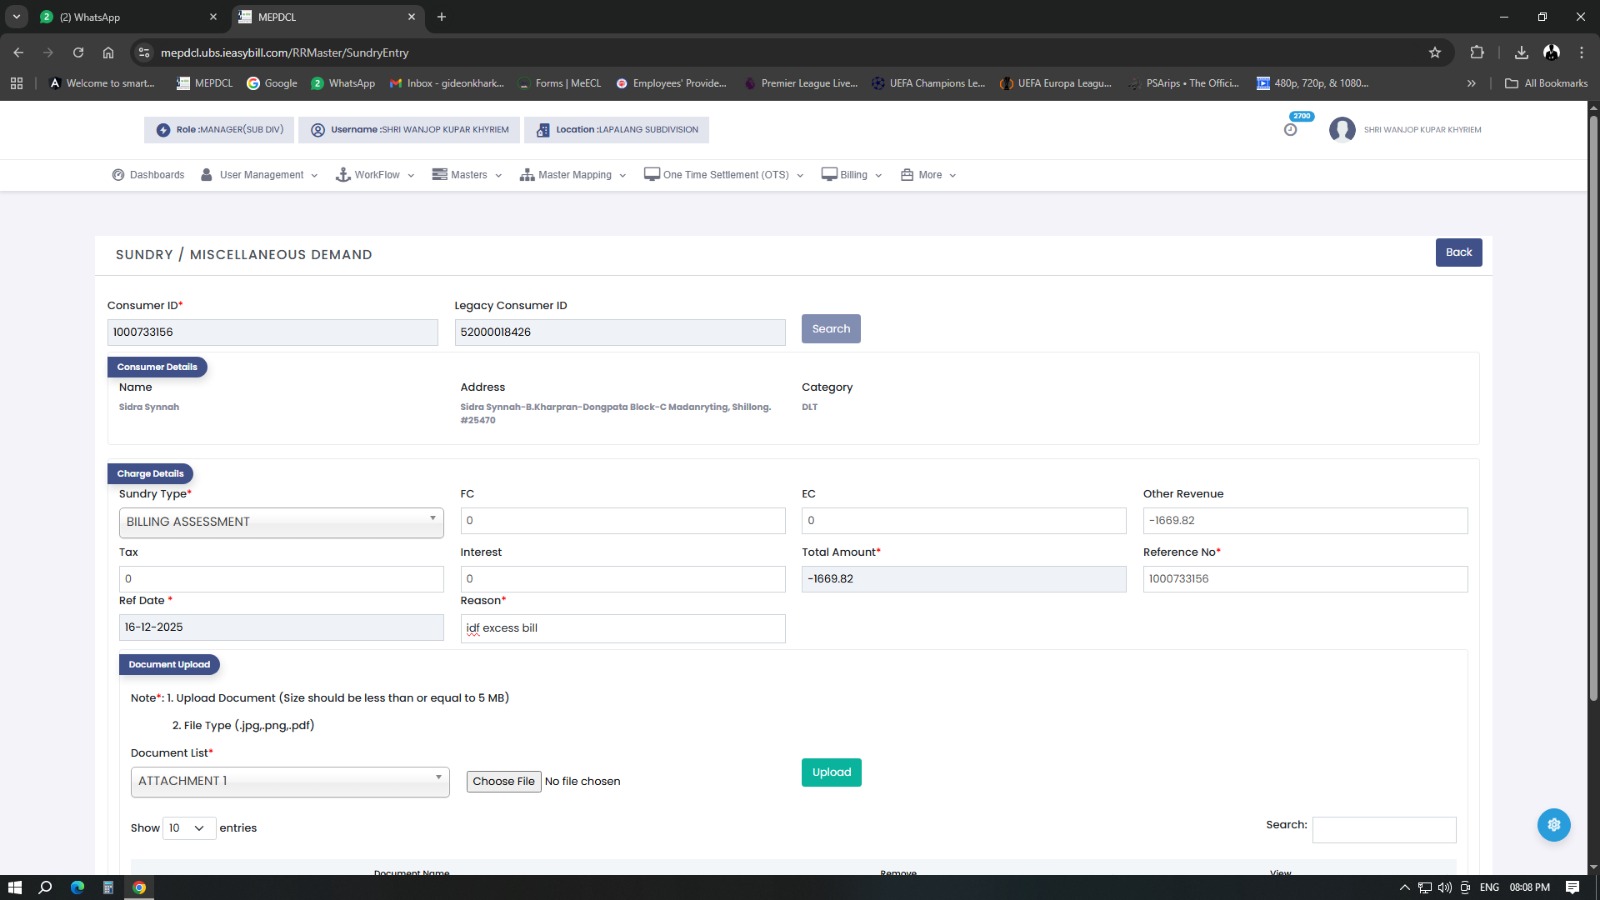Open Chrome extensions puzzle icon

click(x=1477, y=53)
